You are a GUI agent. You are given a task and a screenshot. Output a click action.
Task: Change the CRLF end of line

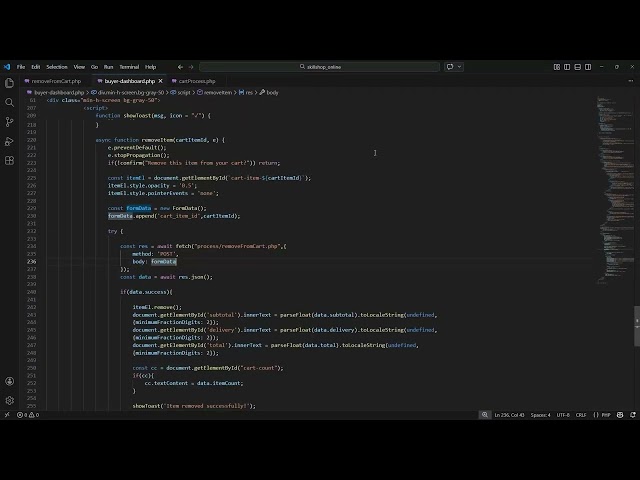click(x=581, y=415)
